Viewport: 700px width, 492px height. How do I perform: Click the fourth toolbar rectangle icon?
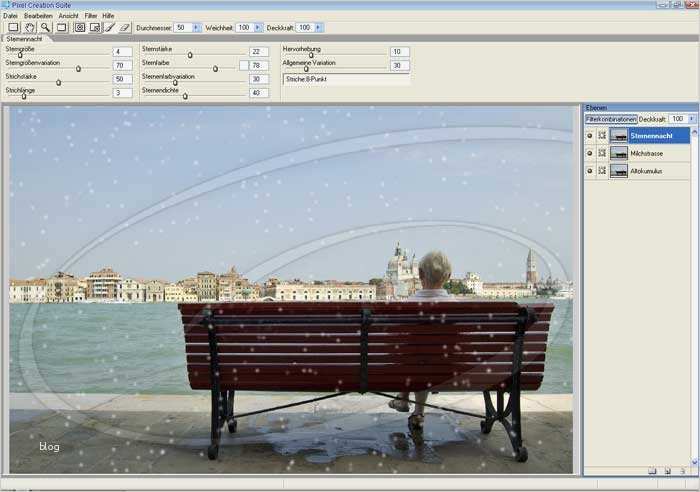[62, 27]
